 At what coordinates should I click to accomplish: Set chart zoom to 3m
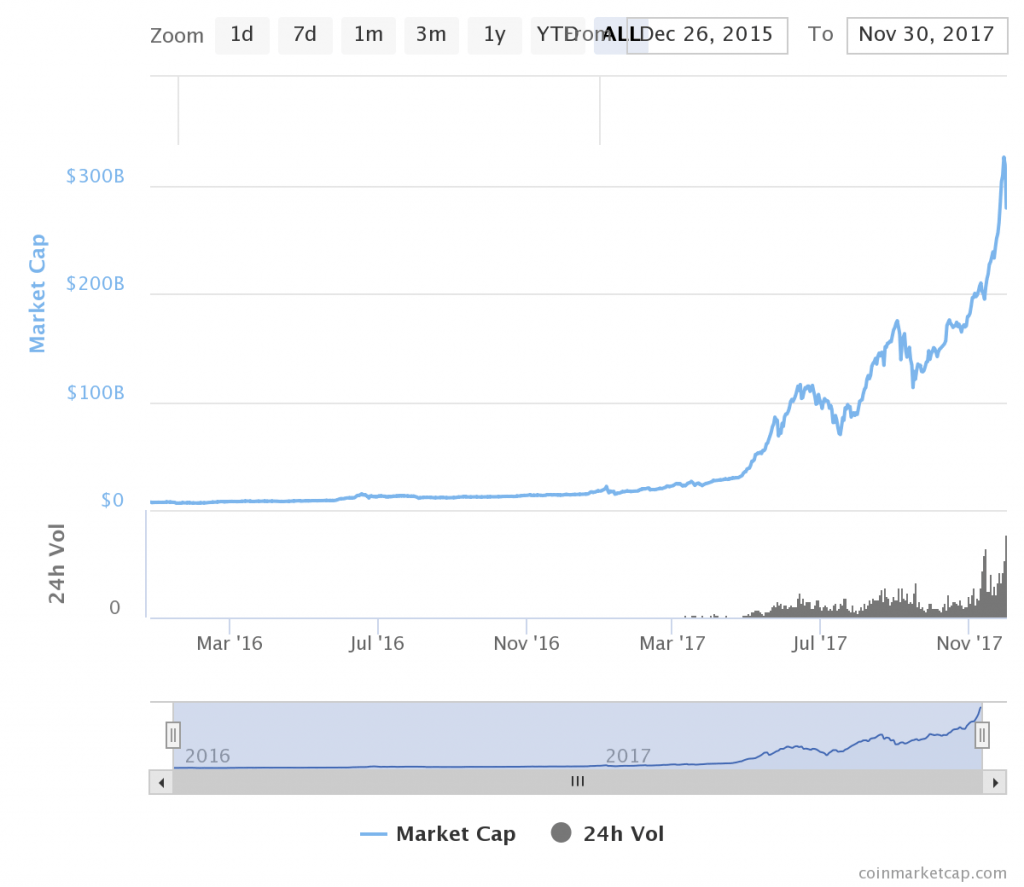point(431,35)
